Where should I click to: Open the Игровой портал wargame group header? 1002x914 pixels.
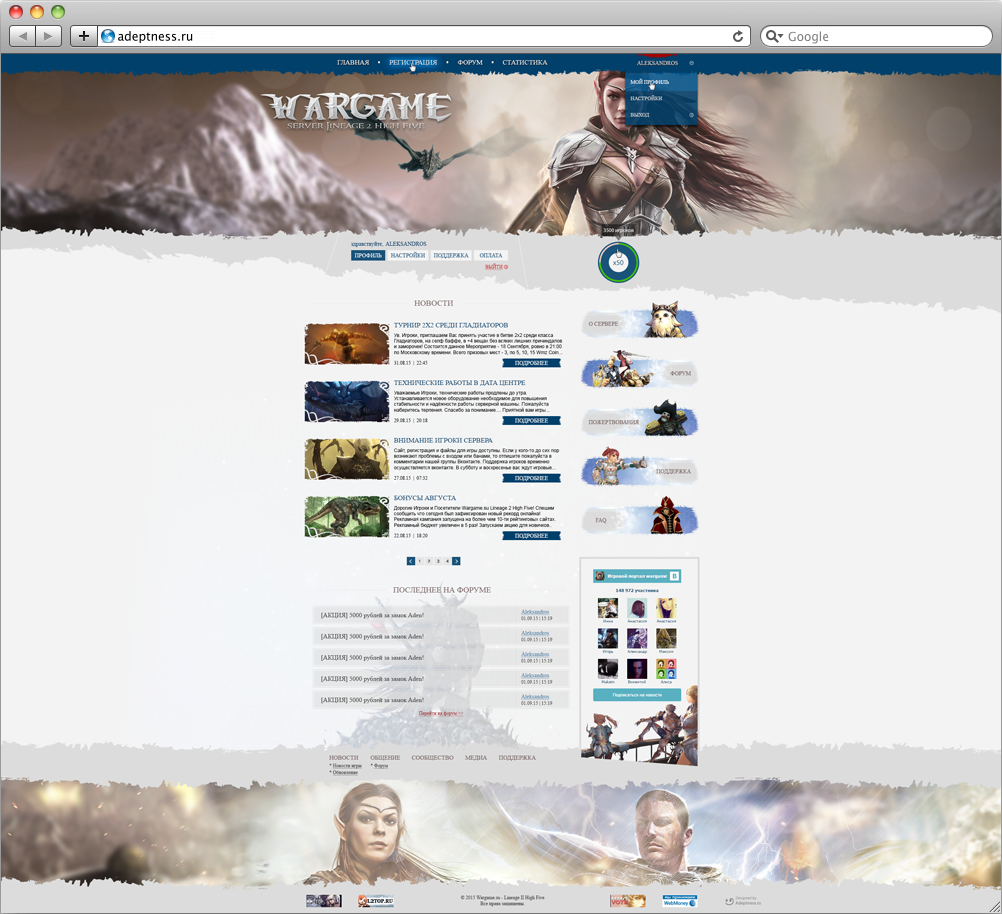[x=636, y=576]
